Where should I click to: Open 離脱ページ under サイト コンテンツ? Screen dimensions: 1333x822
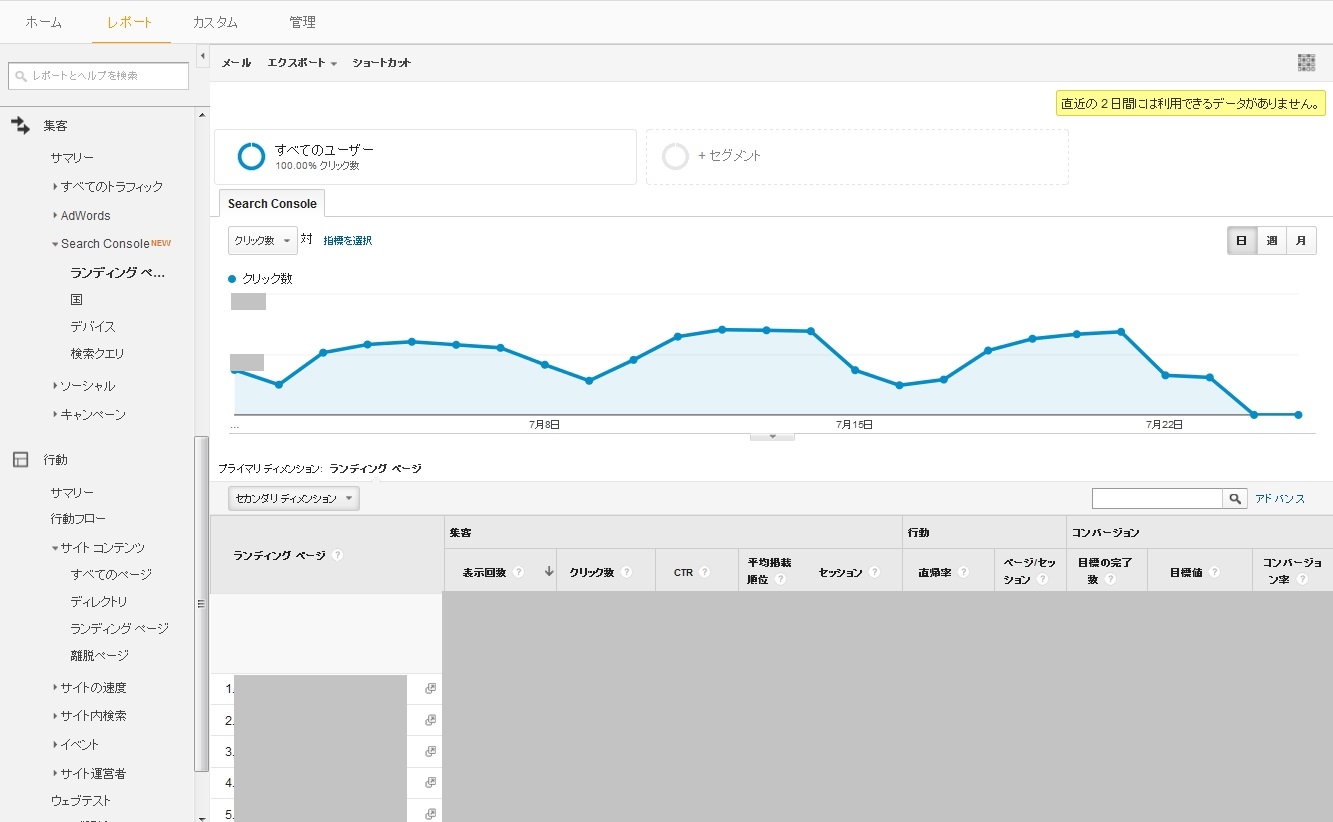click(99, 655)
